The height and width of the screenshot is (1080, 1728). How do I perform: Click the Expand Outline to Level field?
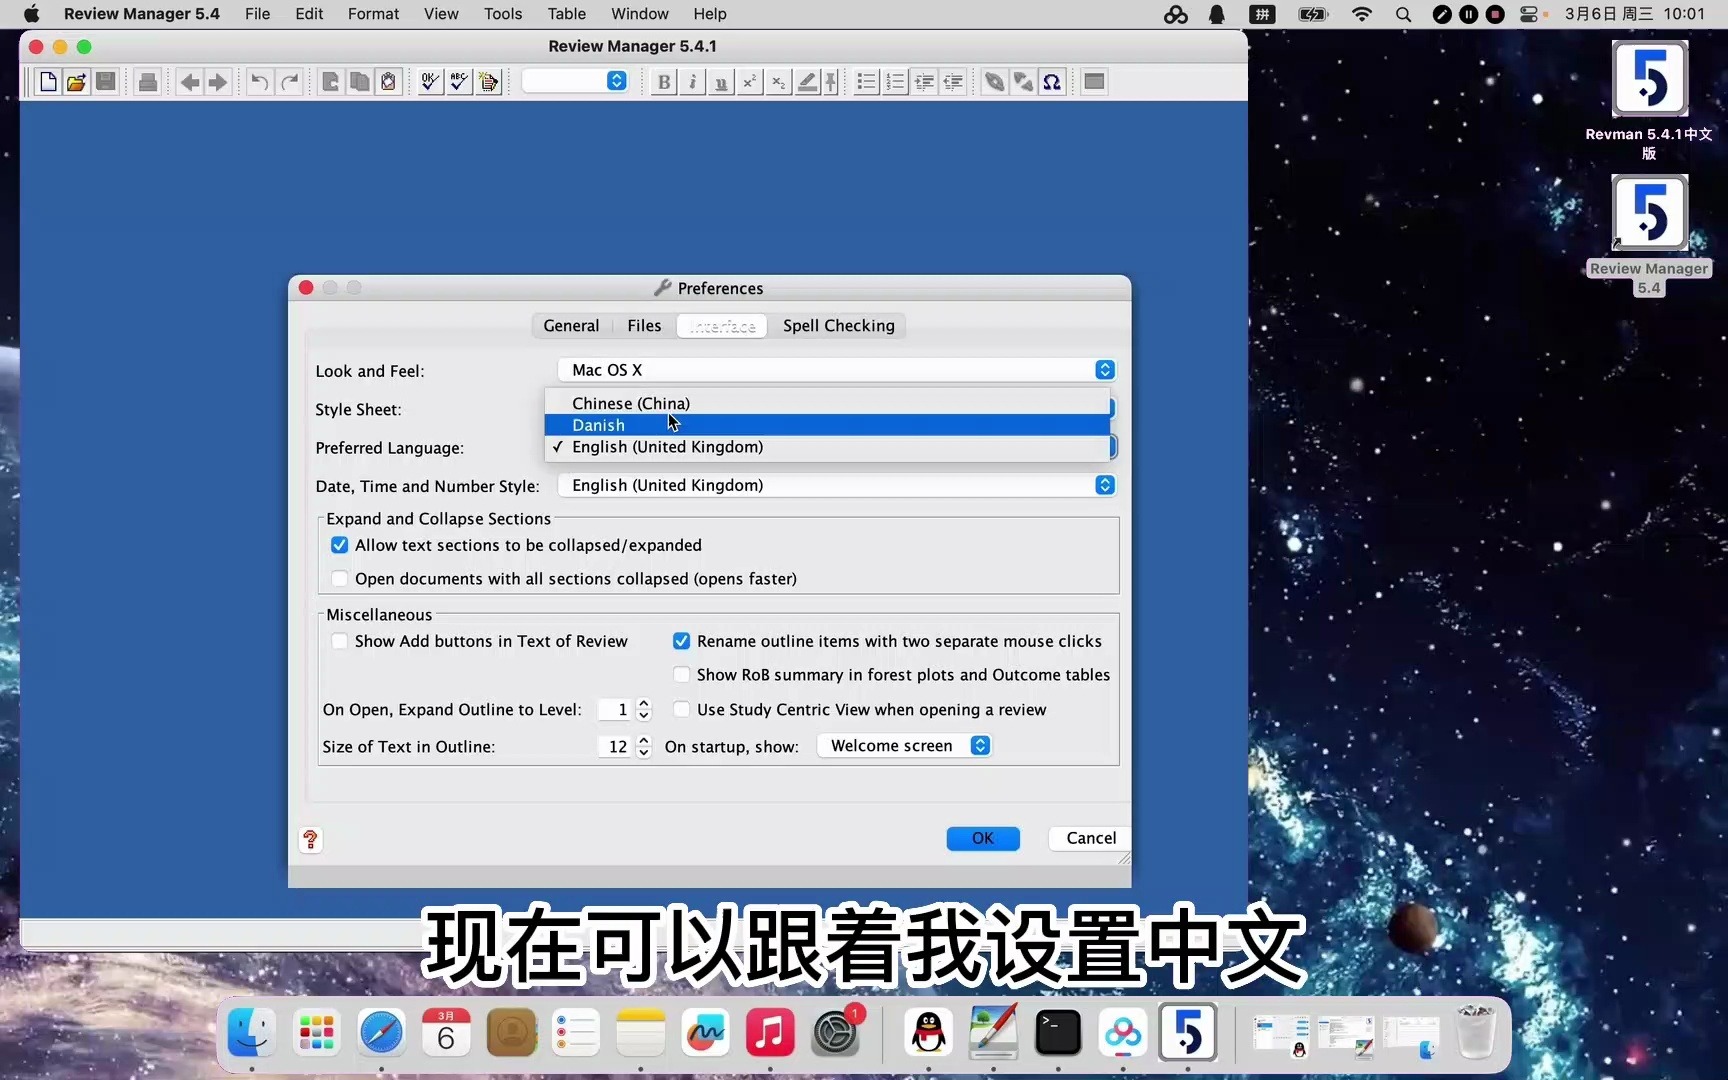pos(616,710)
